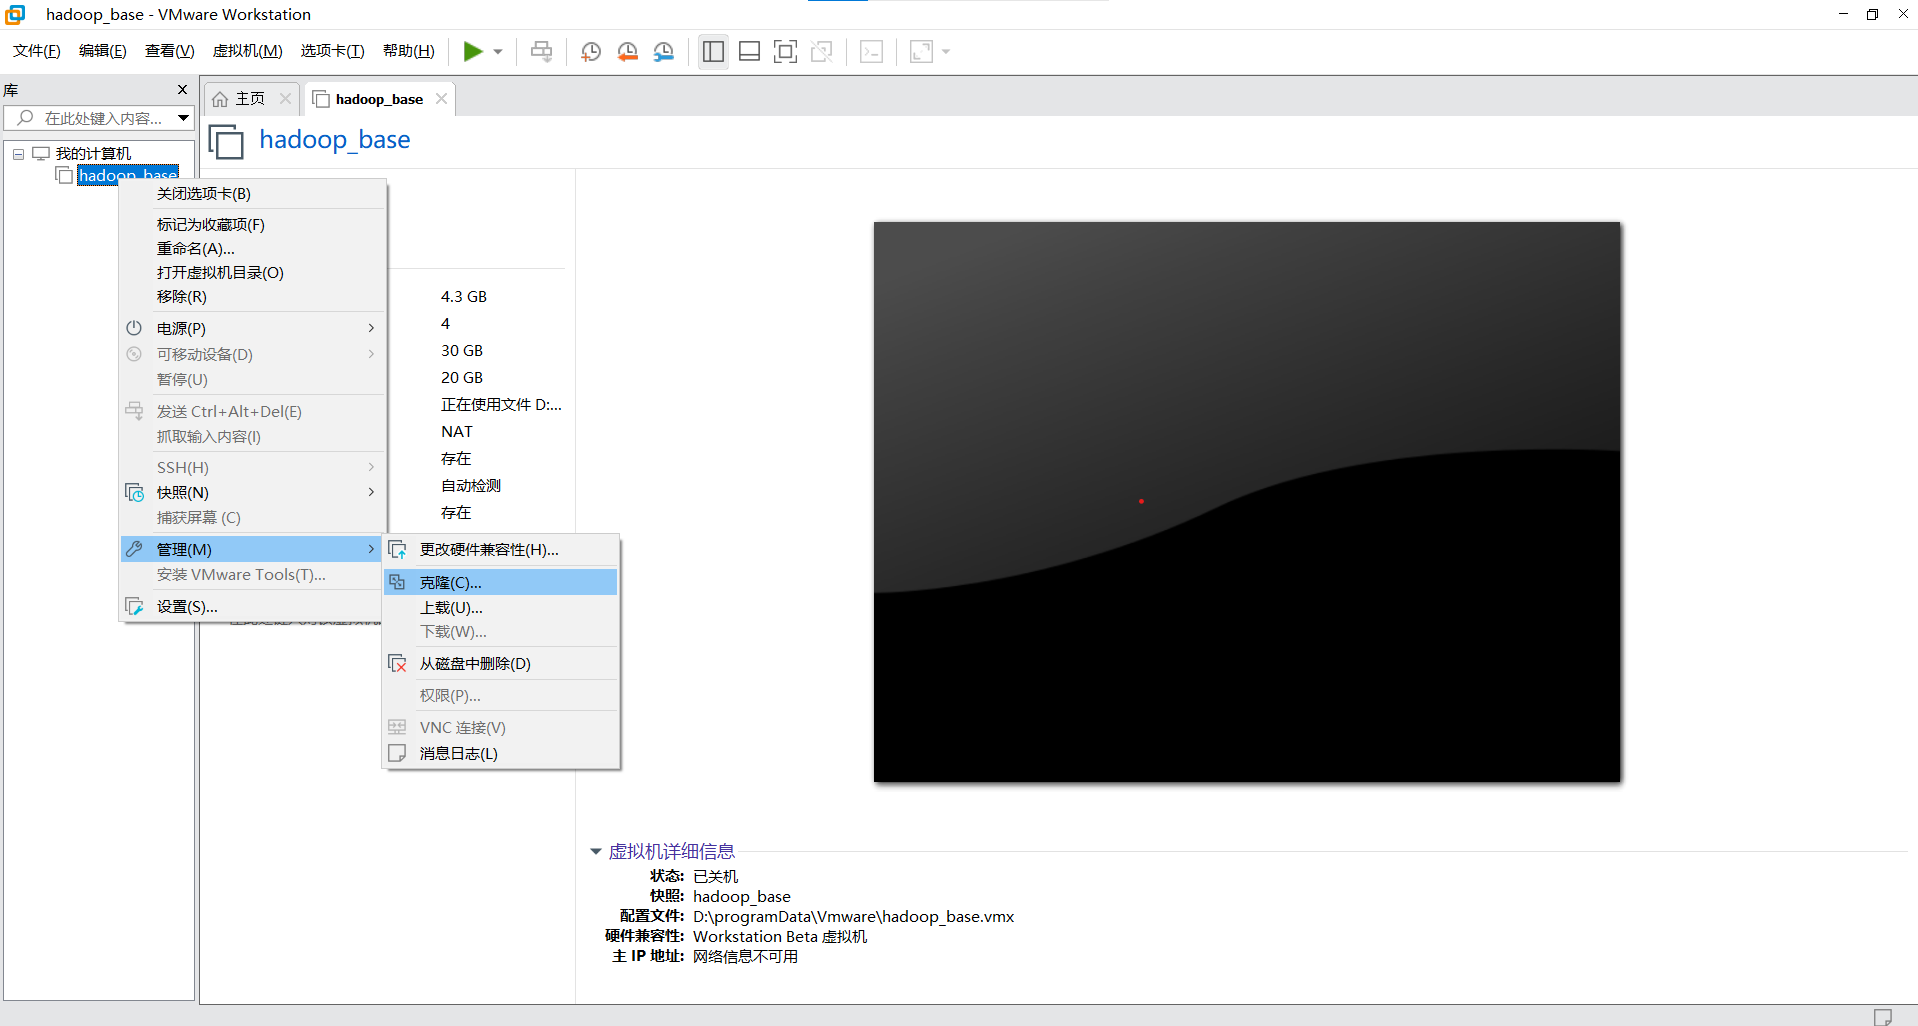
Task: Choose 上载(U)... in the manage submenu
Action: click(x=501, y=608)
